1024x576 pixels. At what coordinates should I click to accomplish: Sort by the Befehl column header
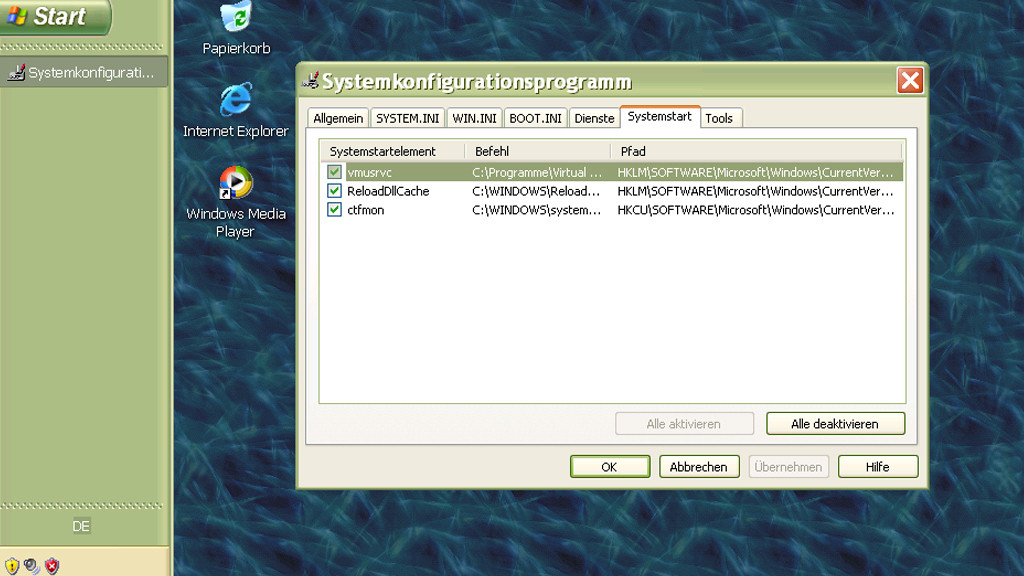pyautogui.click(x=537, y=152)
